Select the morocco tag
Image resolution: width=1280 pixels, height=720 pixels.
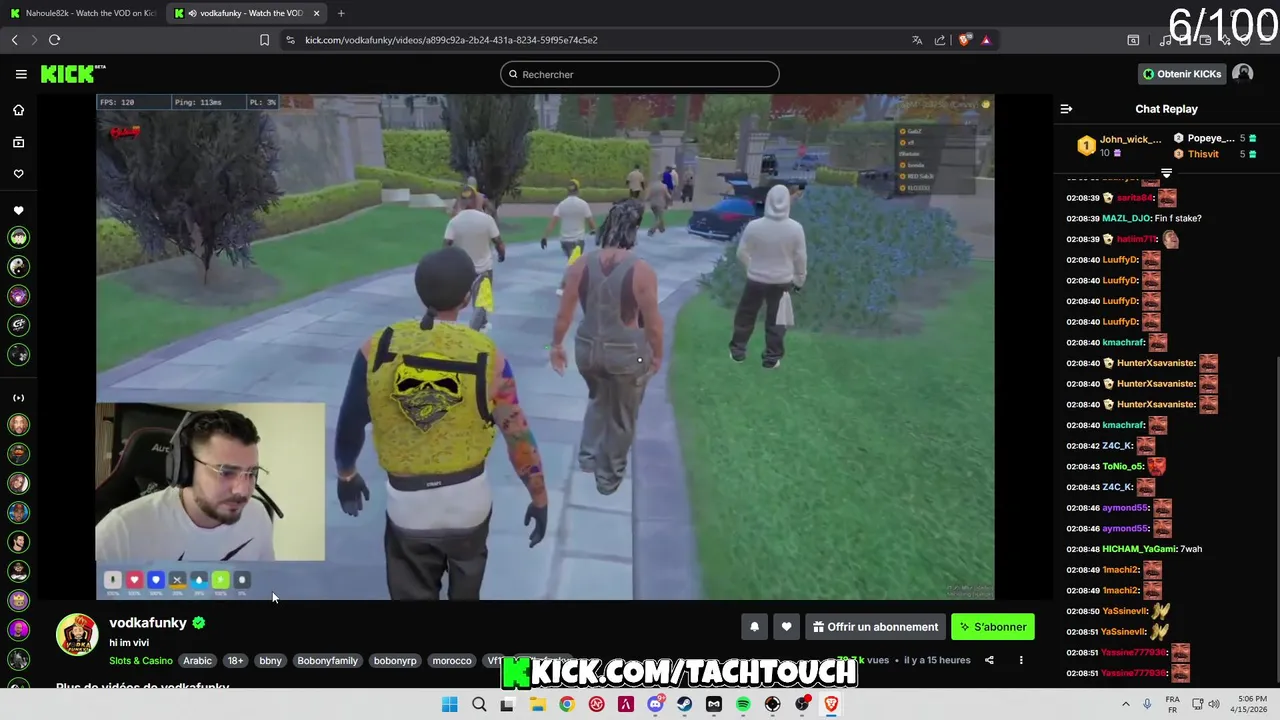pyautogui.click(x=452, y=661)
